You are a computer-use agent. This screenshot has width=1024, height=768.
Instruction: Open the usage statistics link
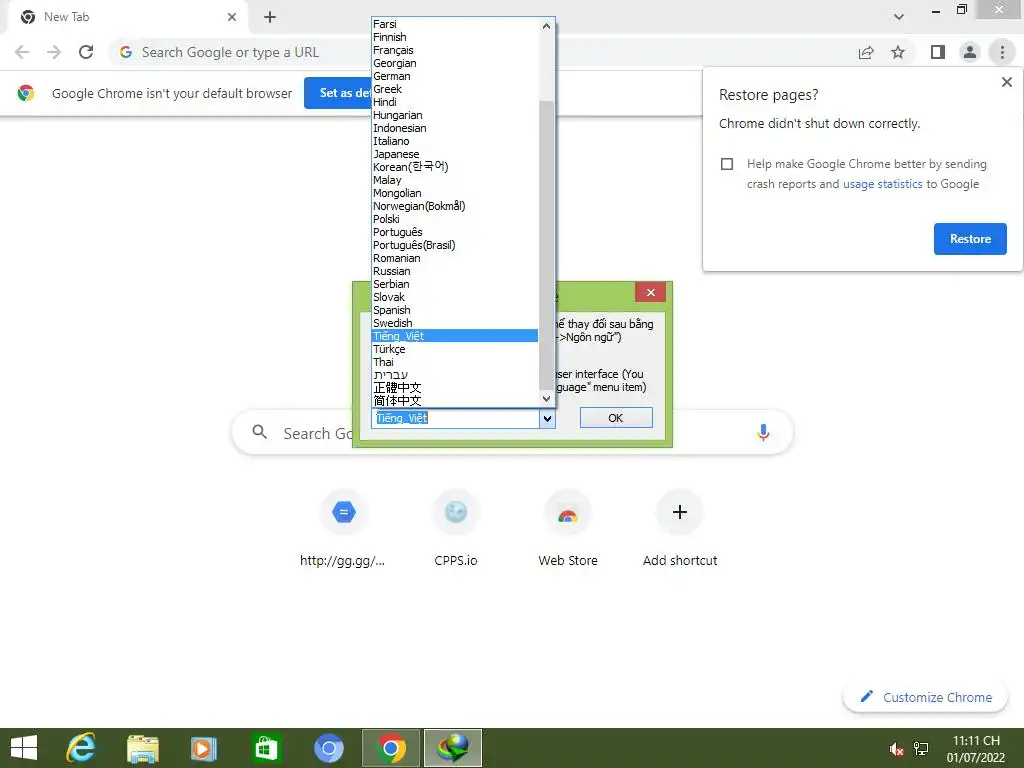click(882, 184)
